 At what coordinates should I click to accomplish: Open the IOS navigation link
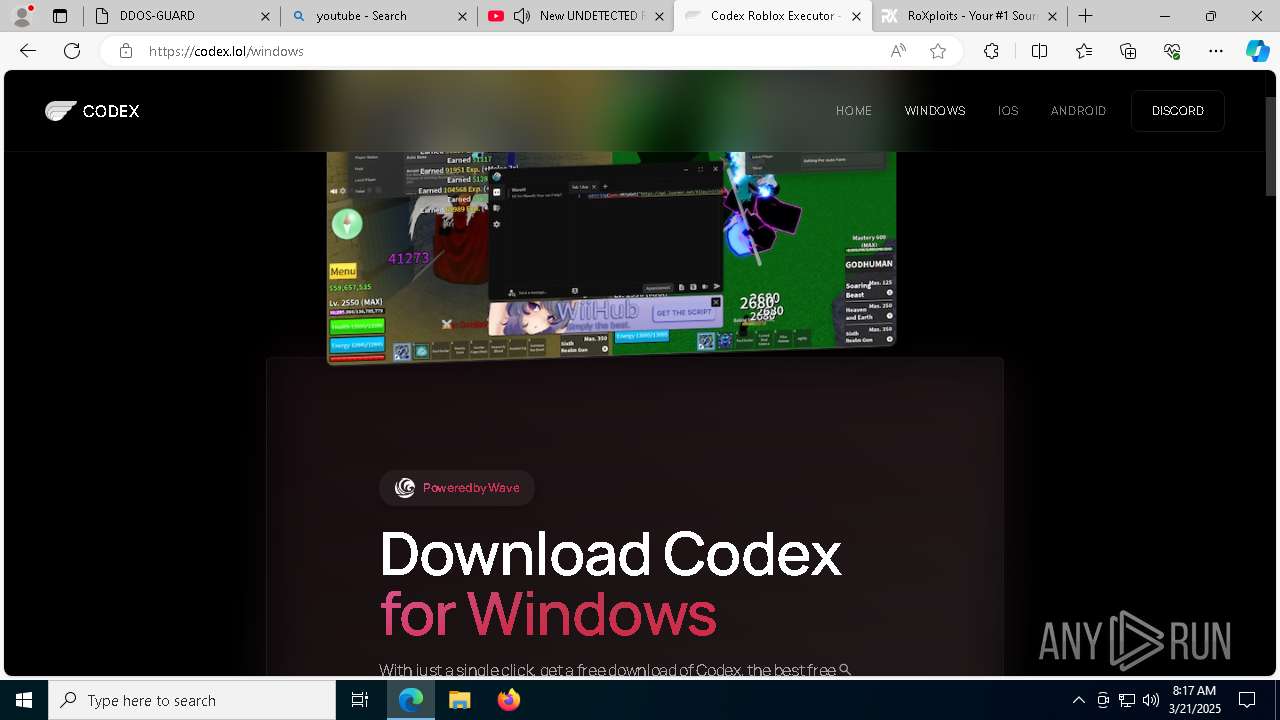click(1008, 111)
